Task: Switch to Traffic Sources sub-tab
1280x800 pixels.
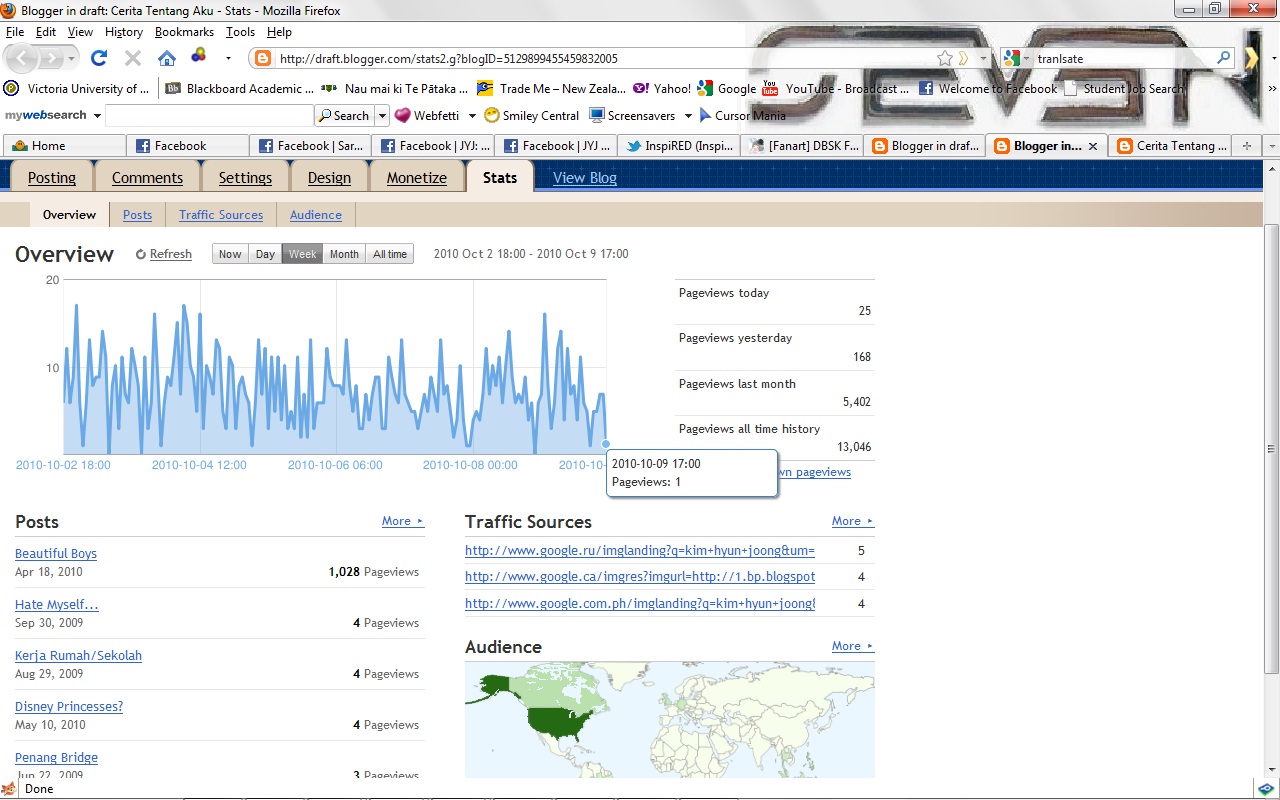Action: (x=221, y=215)
